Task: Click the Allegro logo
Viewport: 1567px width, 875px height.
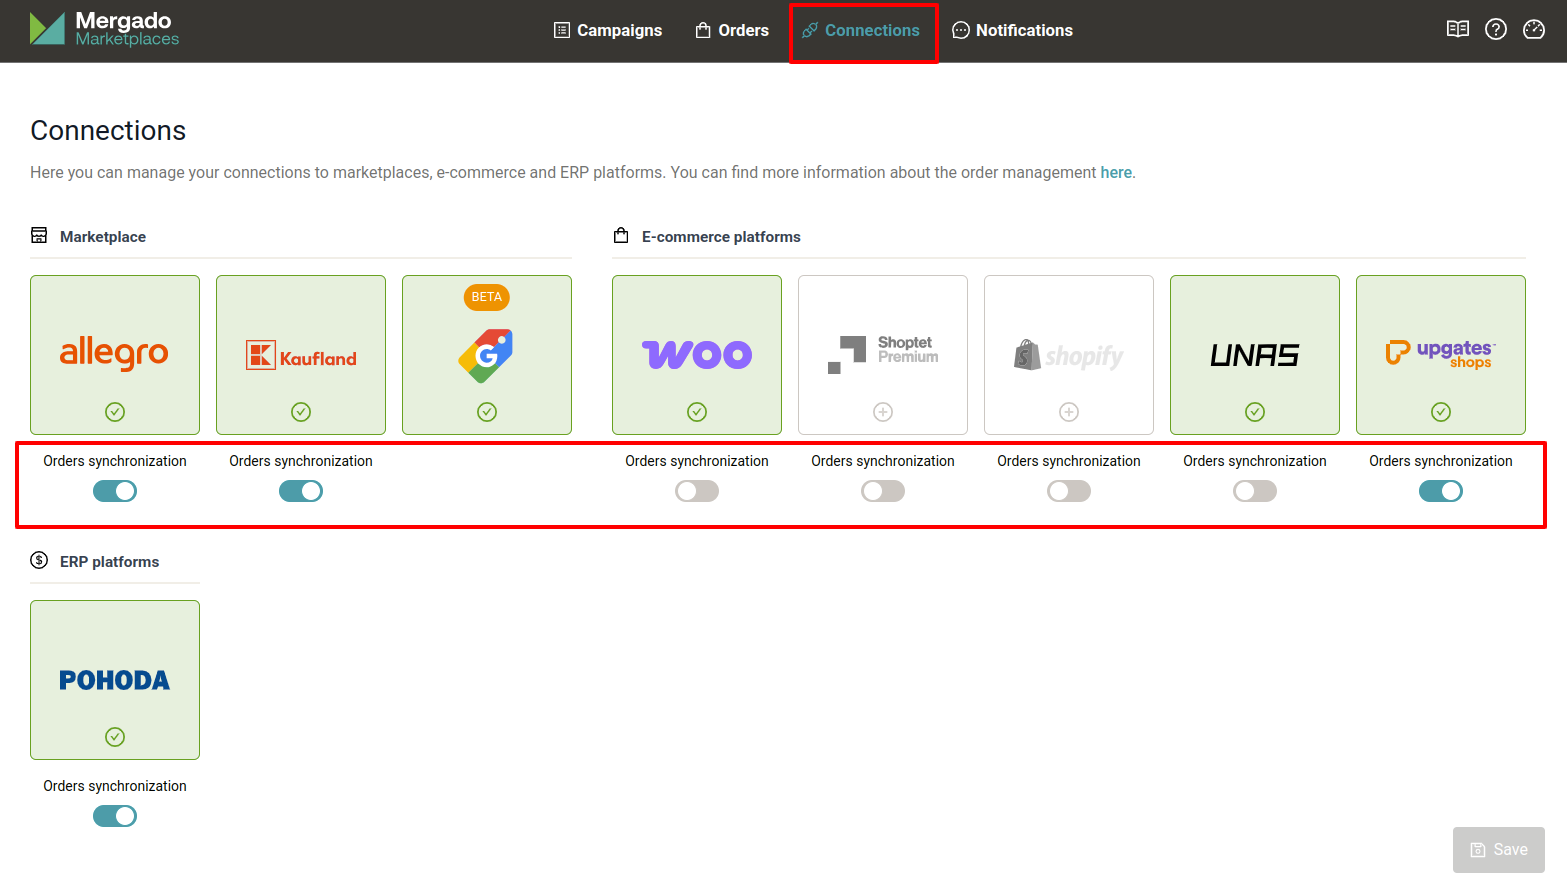Action: click(x=114, y=353)
